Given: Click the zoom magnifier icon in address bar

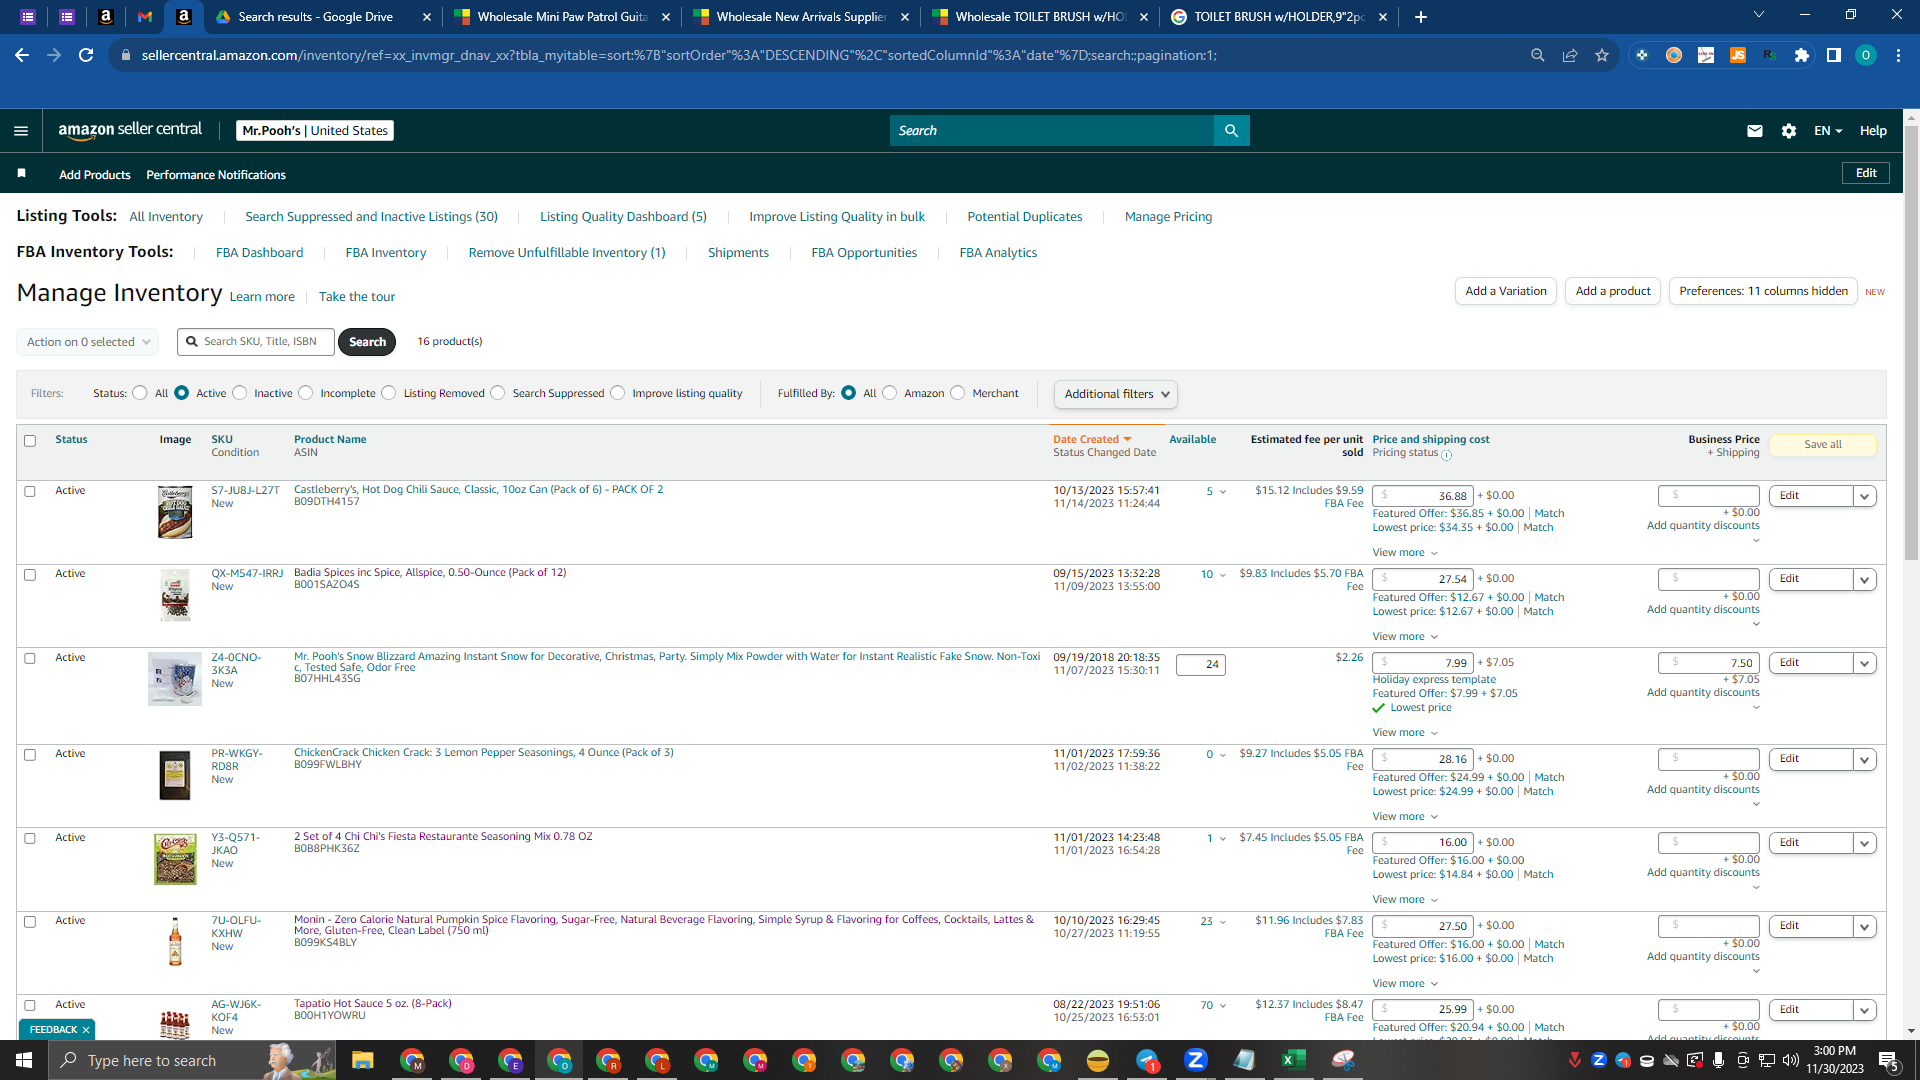Looking at the screenshot, I should (1538, 55).
